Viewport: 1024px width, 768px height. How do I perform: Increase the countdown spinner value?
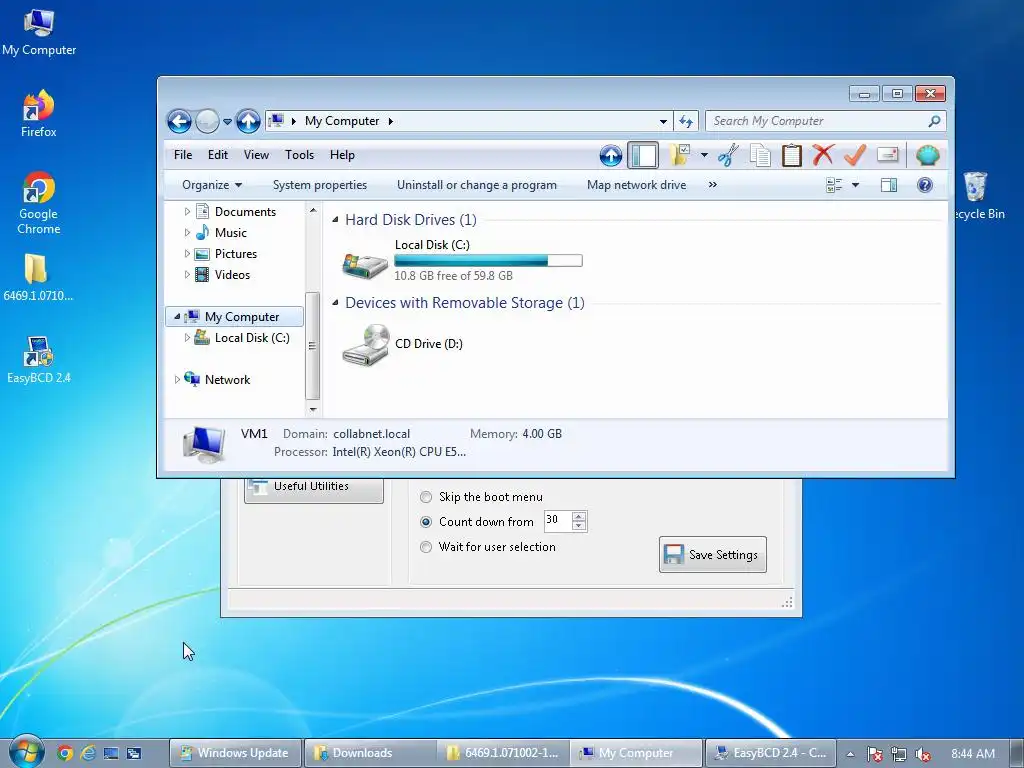[579, 516]
